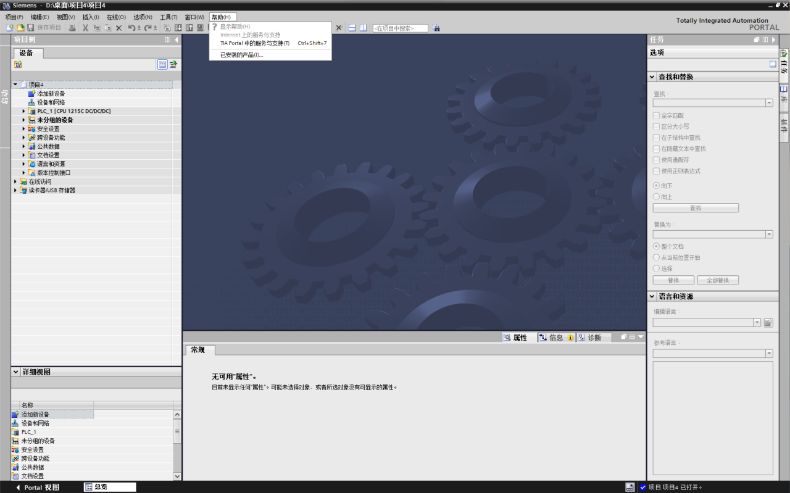
Task: Click the split editor horizontally icon
Action: pyautogui.click(x=352, y=28)
